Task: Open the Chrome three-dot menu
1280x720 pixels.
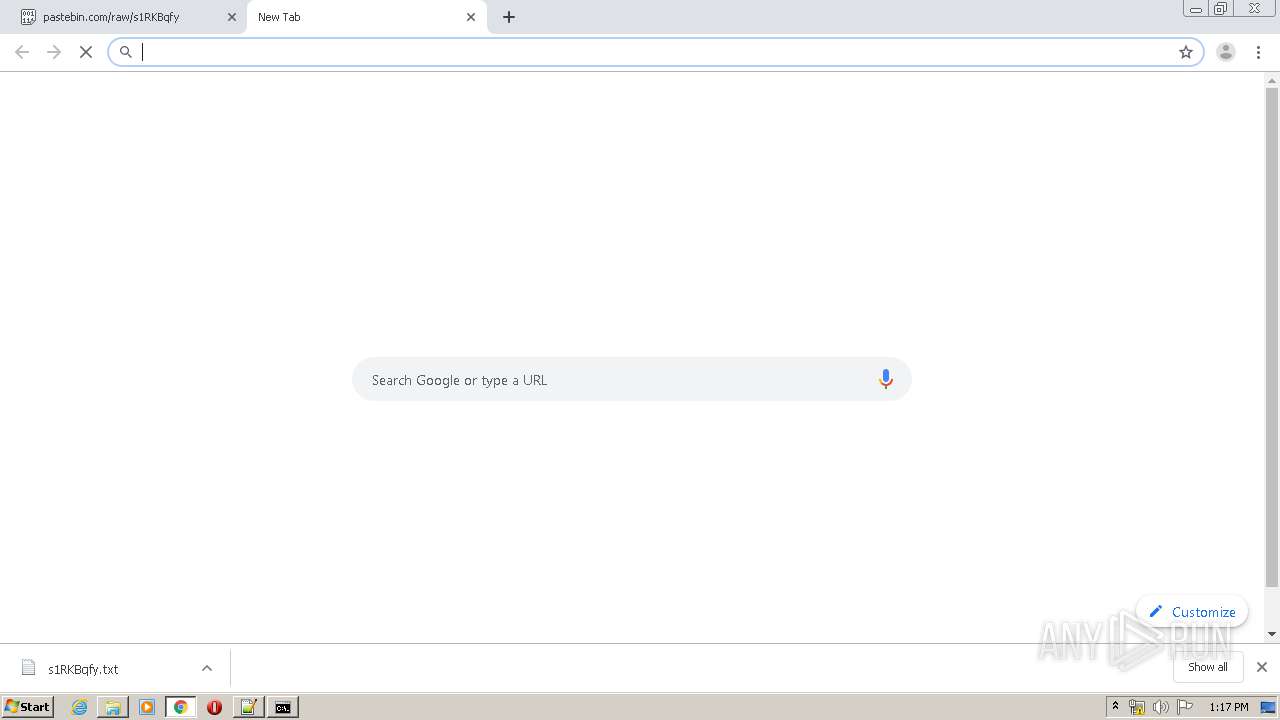Action: [1258, 52]
